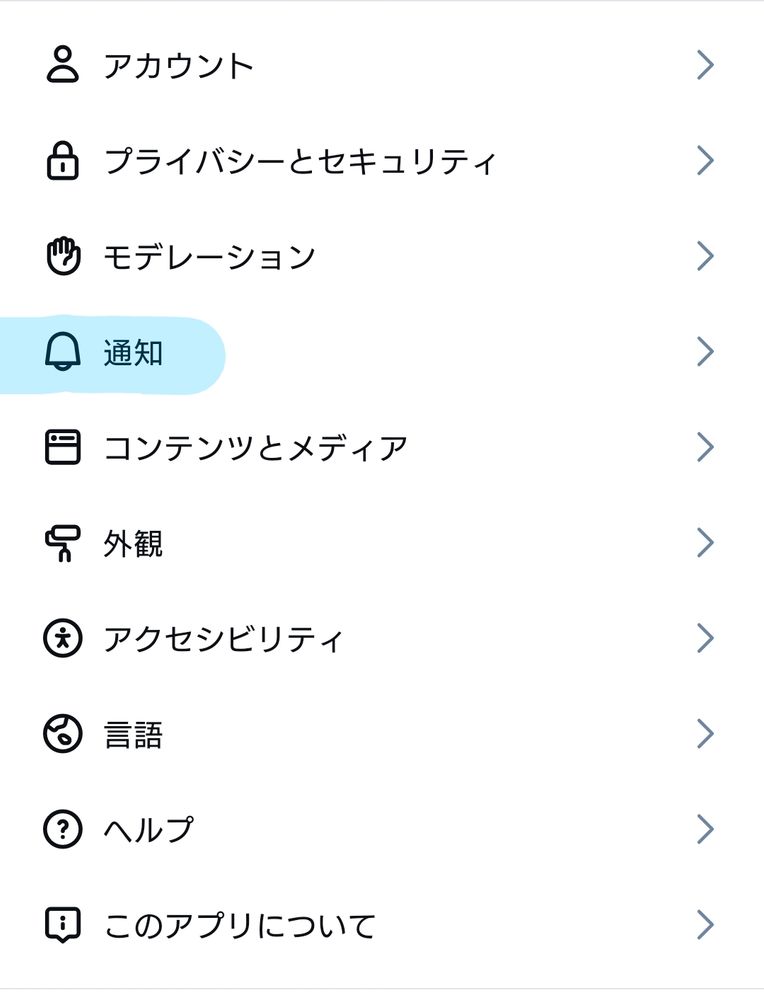
Task: Click the about-this-app info bubble icon
Action: [x=63, y=925]
